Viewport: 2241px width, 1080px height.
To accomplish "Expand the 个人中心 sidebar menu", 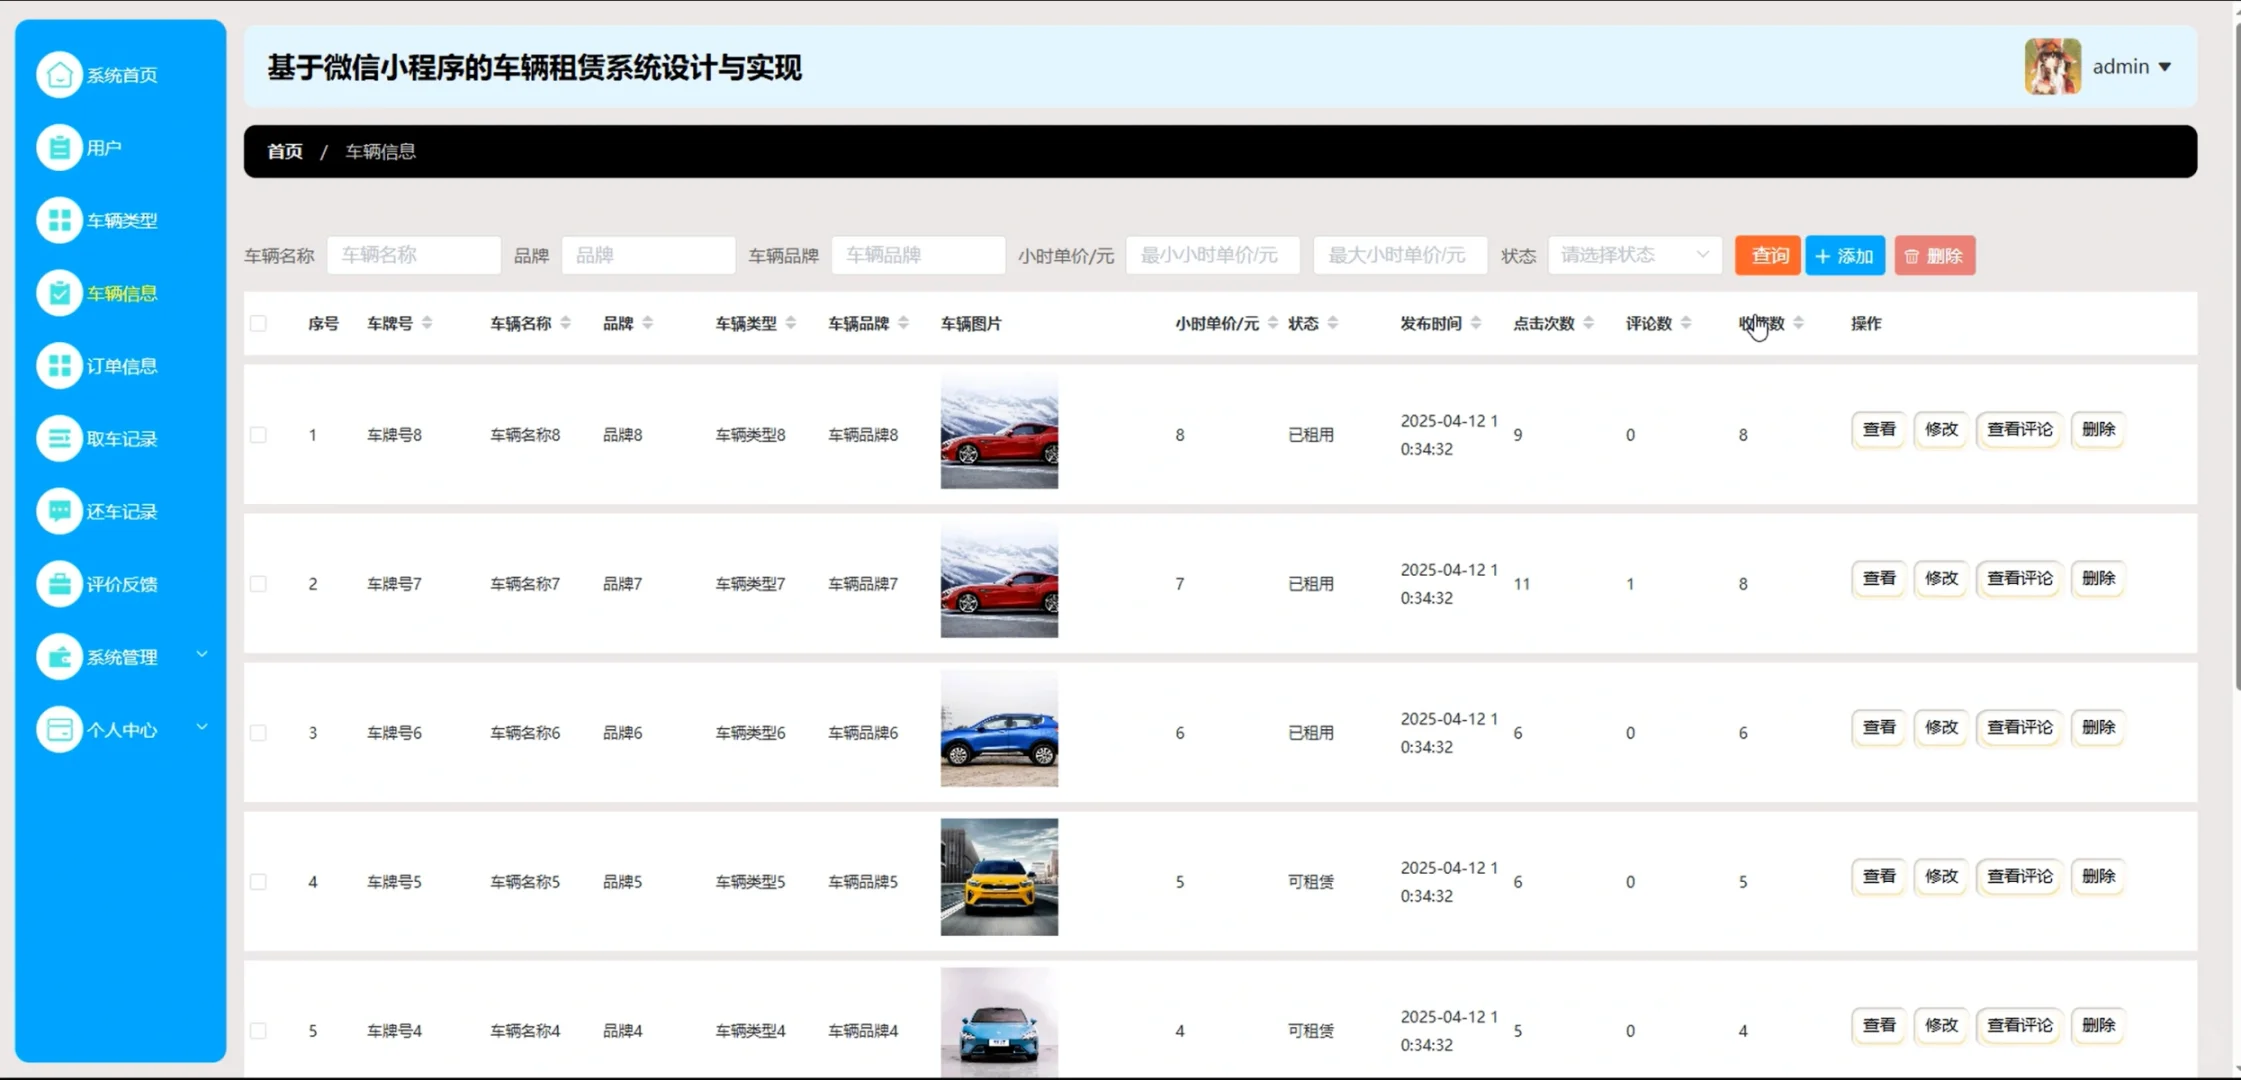I will click(121, 729).
